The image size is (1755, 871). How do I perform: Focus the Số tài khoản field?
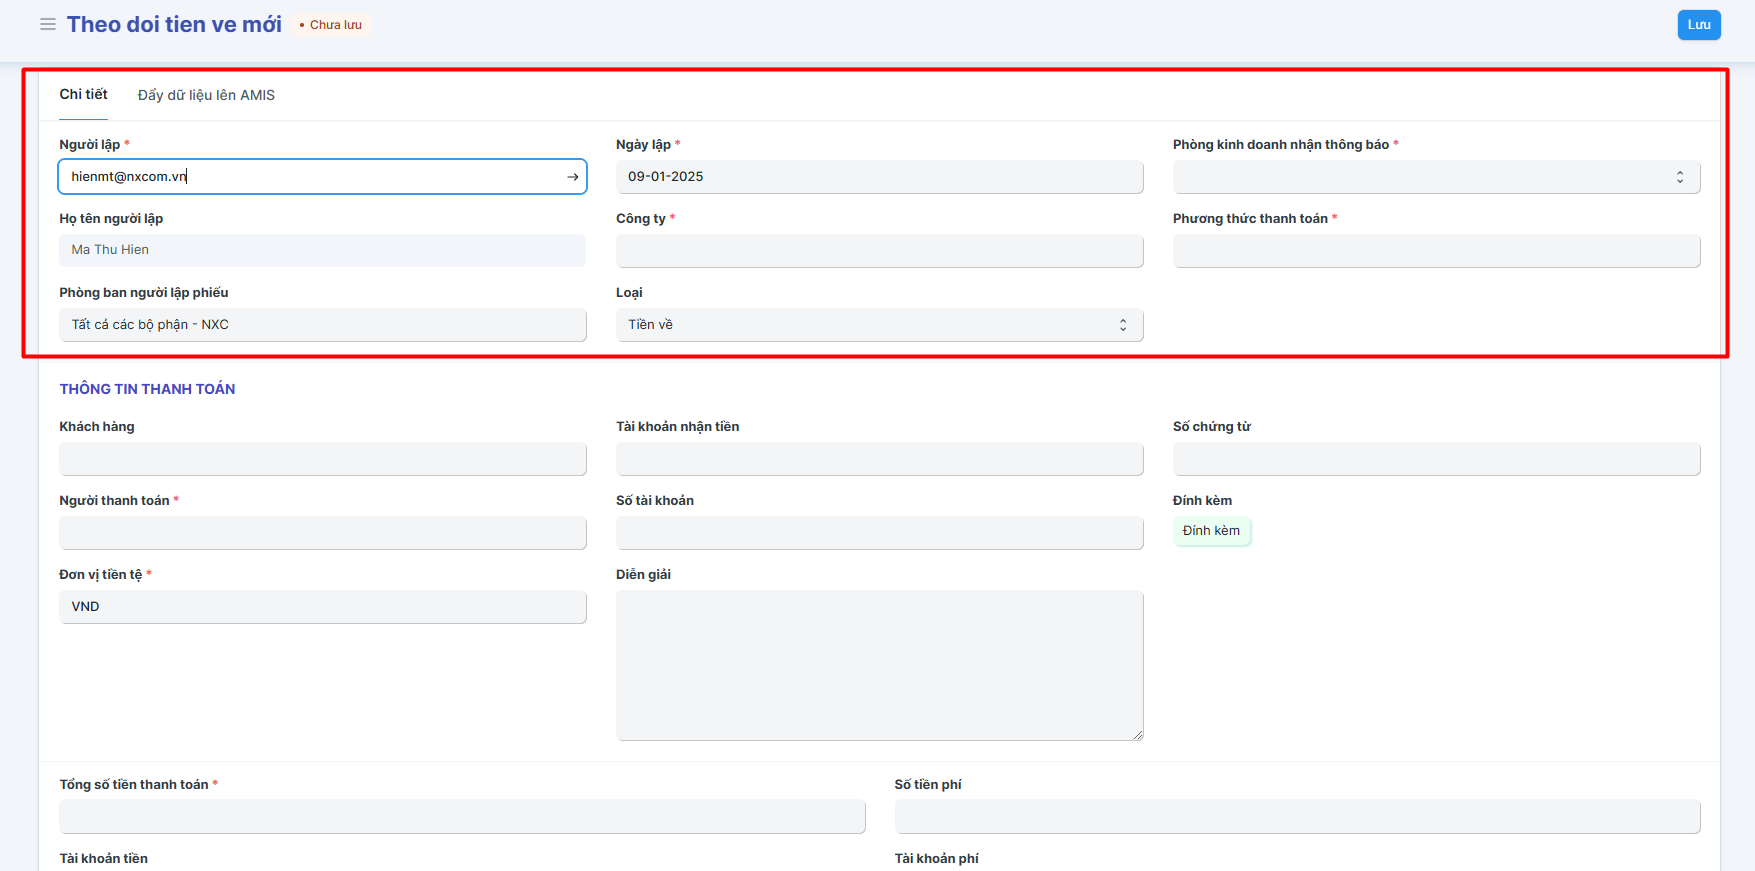879,533
